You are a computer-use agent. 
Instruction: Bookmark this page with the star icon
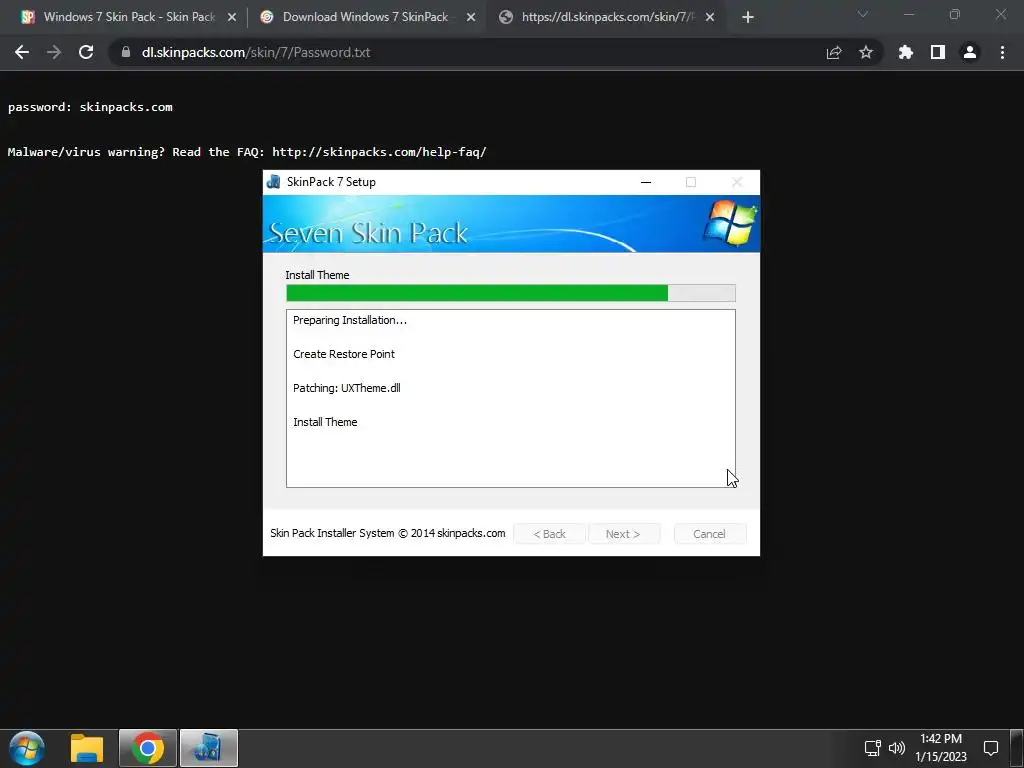coord(866,52)
